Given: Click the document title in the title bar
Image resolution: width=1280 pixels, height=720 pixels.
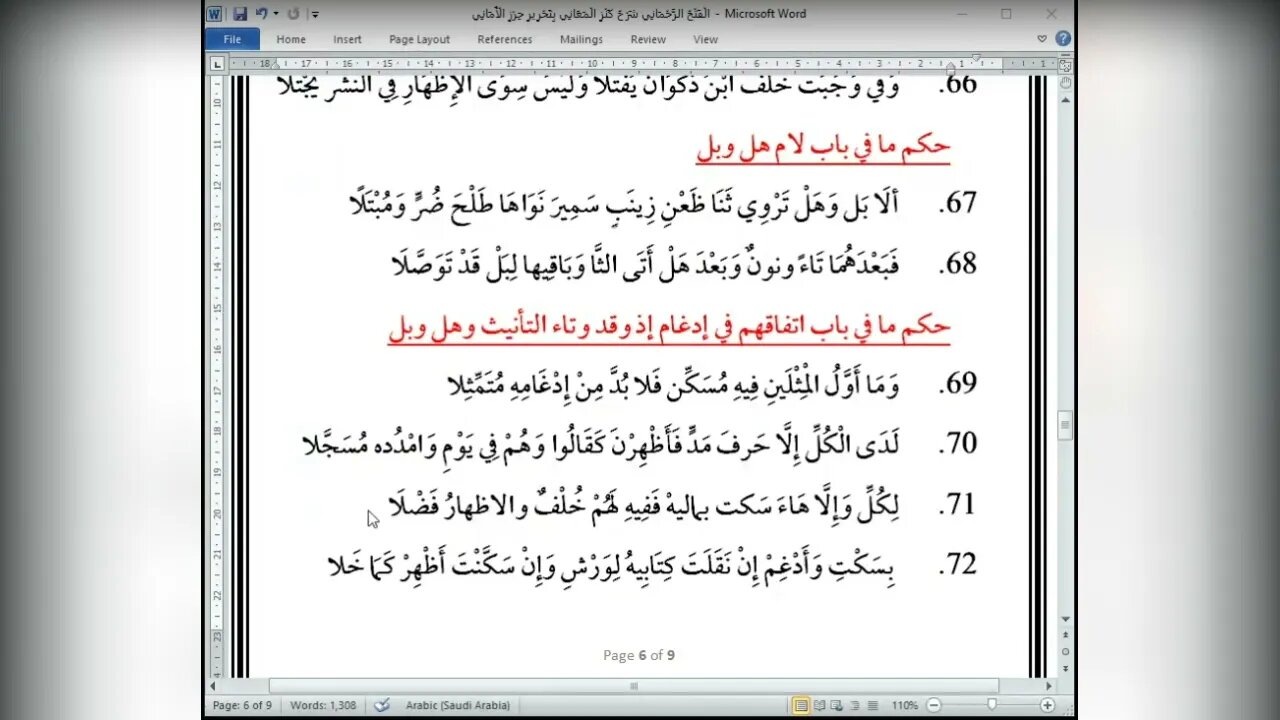Looking at the screenshot, I should coord(639,14).
